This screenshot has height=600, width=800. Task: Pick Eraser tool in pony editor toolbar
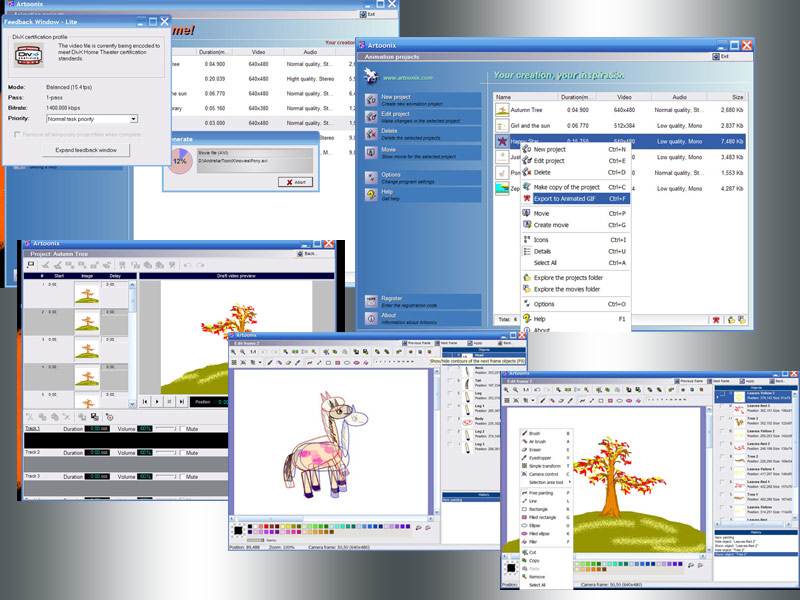pyautogui.click(x=288, y=362)
